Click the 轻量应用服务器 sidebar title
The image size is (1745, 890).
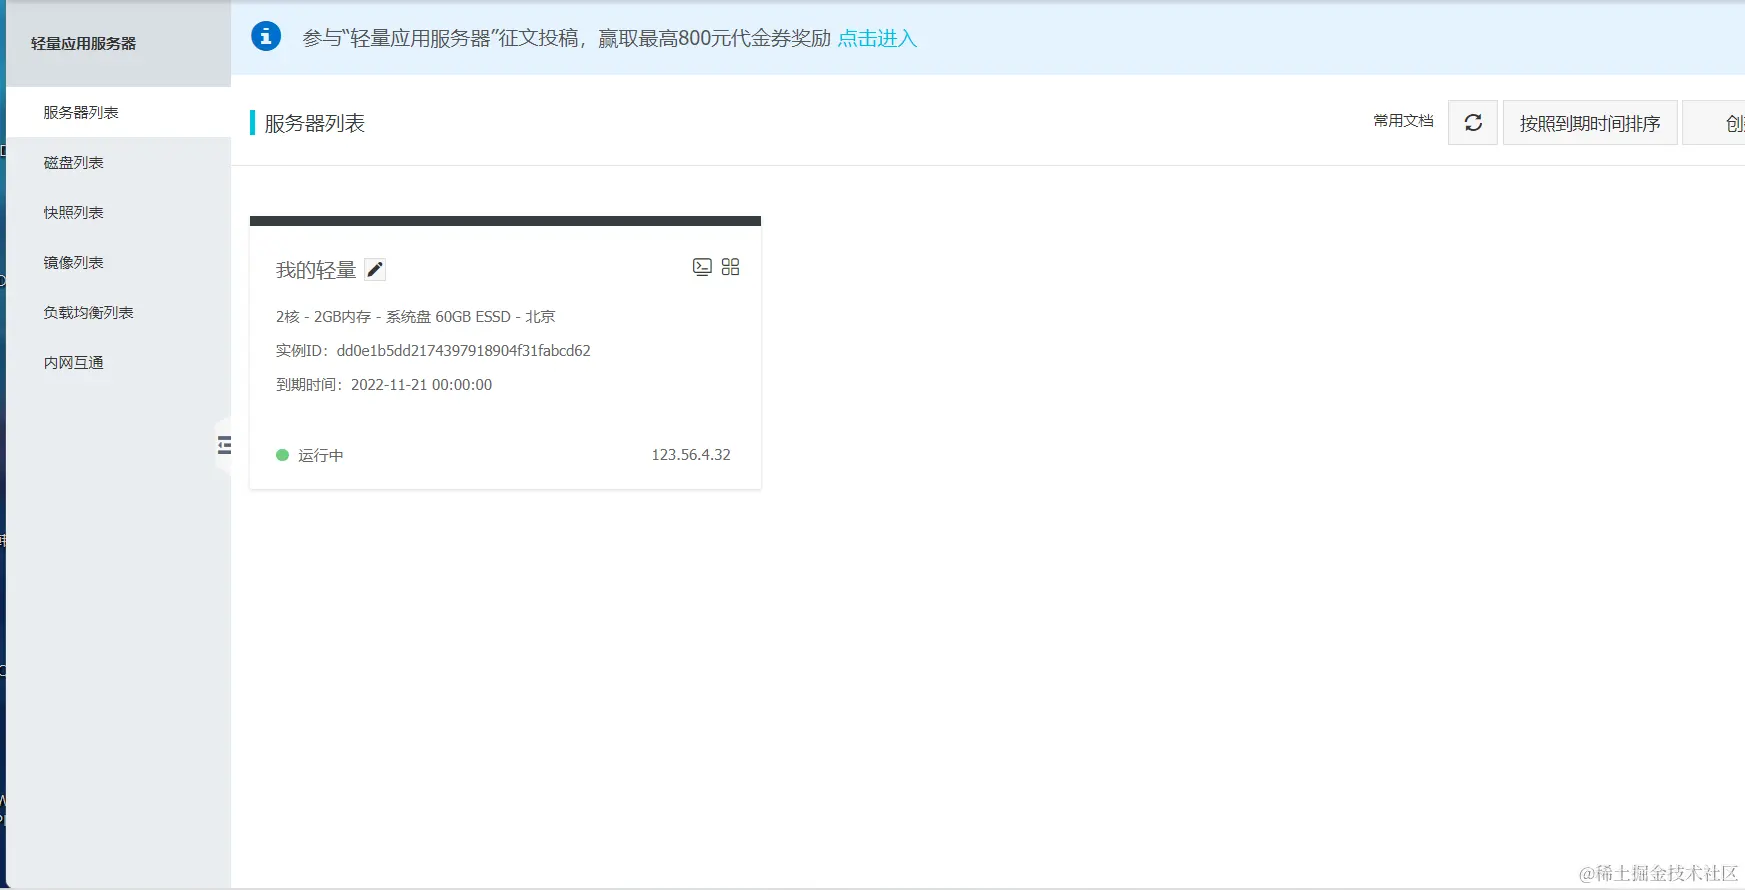(83, 43)
